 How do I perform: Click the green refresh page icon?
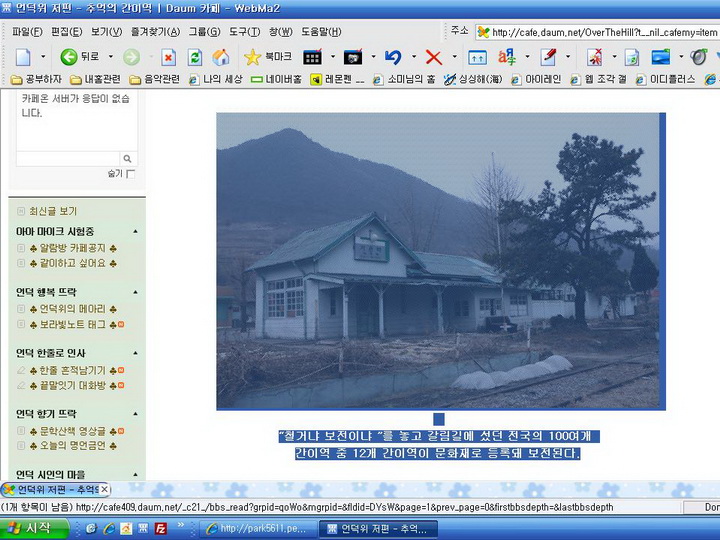195,57
